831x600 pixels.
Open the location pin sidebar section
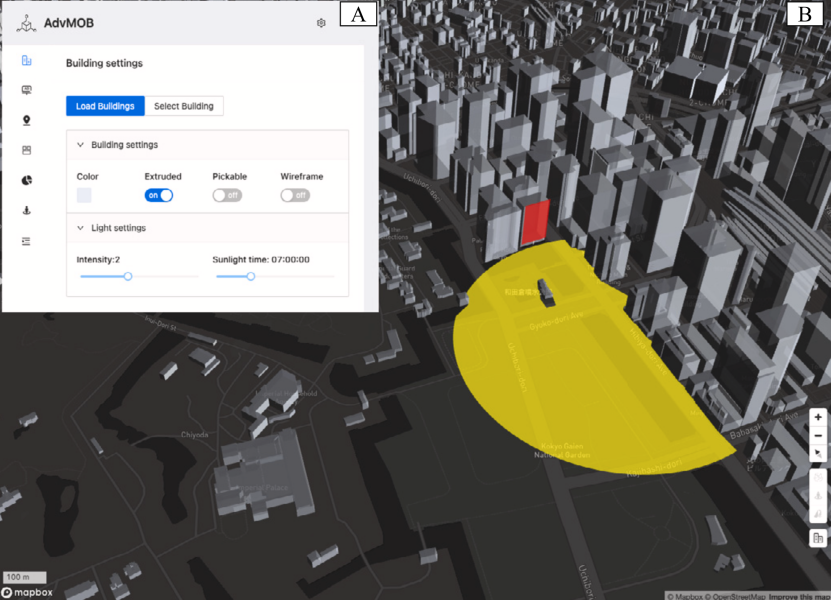(26, 120)
